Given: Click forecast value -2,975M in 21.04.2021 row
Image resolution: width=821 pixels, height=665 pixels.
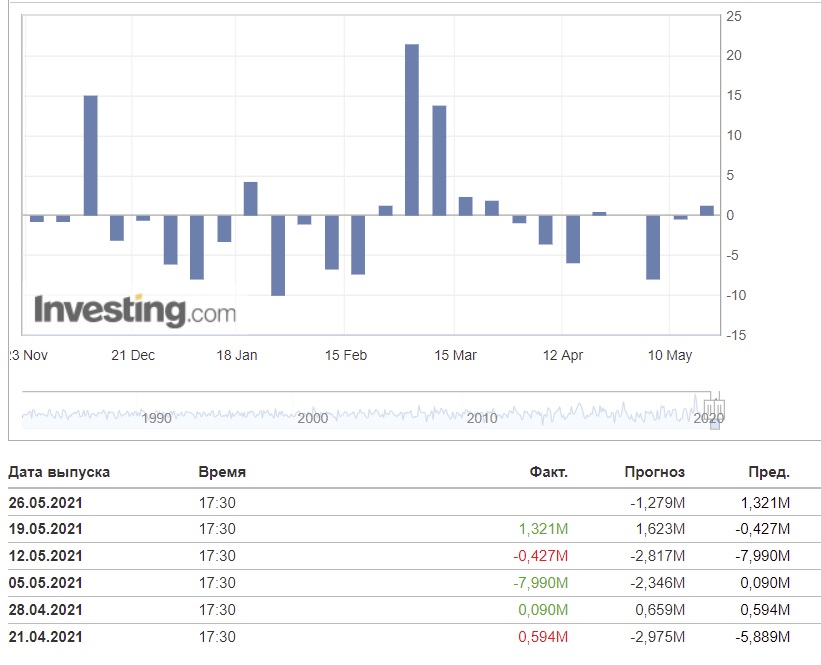Looking at the screenshot, I should [x=658, y=637].
